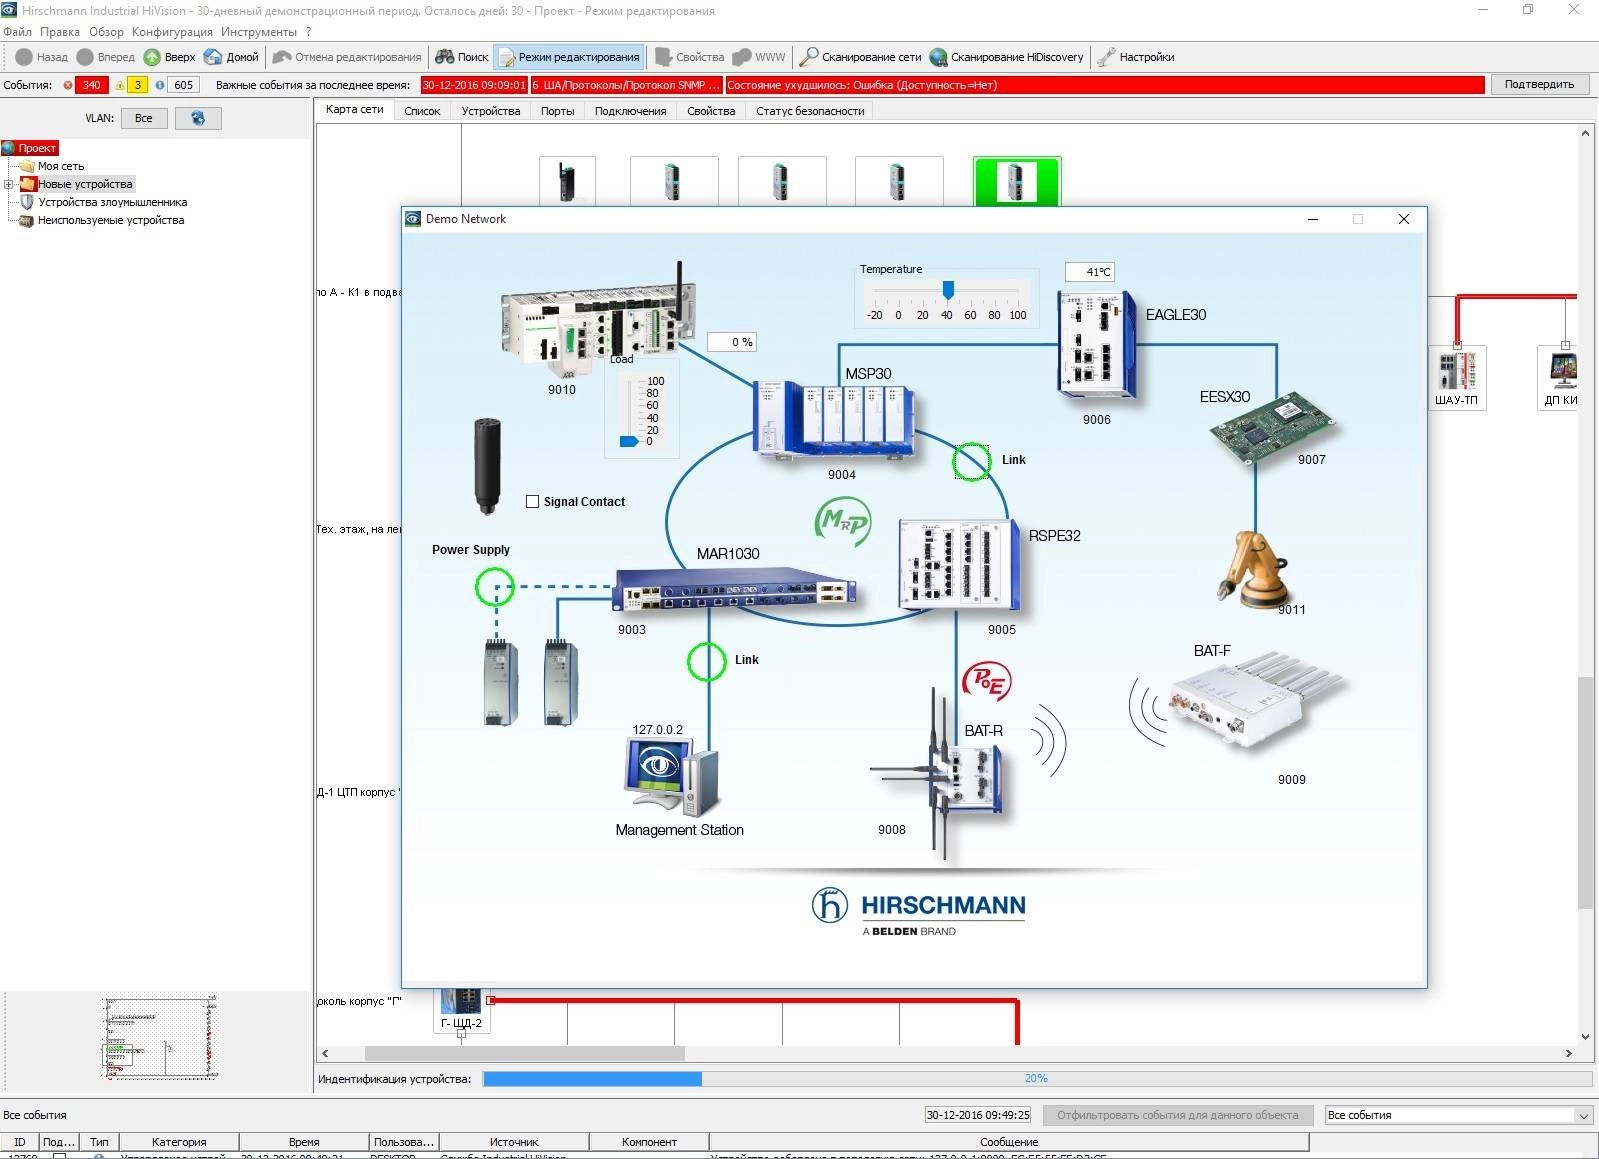
Task: Open the Файл menu
Action: click(17, 32)
